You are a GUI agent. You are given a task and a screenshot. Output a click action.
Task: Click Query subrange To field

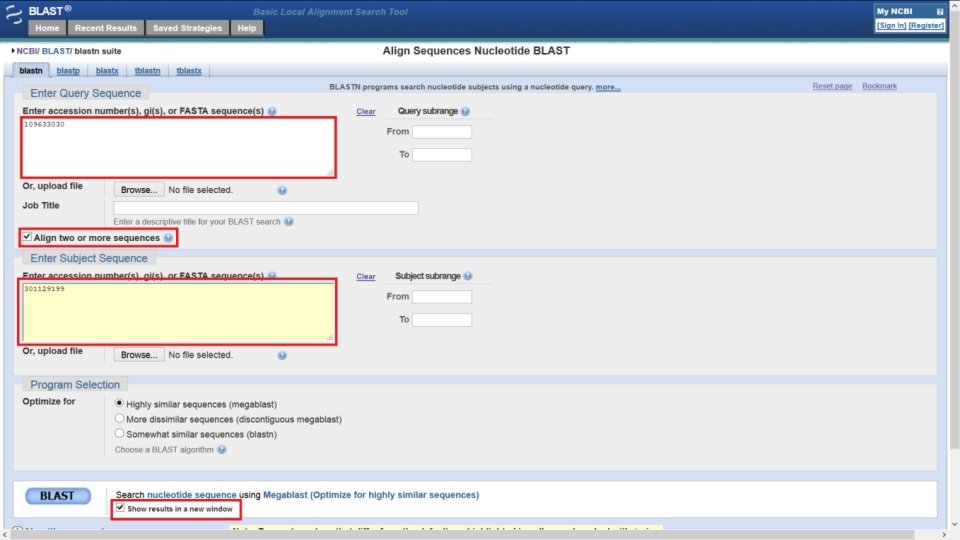[x=442, y=155]
